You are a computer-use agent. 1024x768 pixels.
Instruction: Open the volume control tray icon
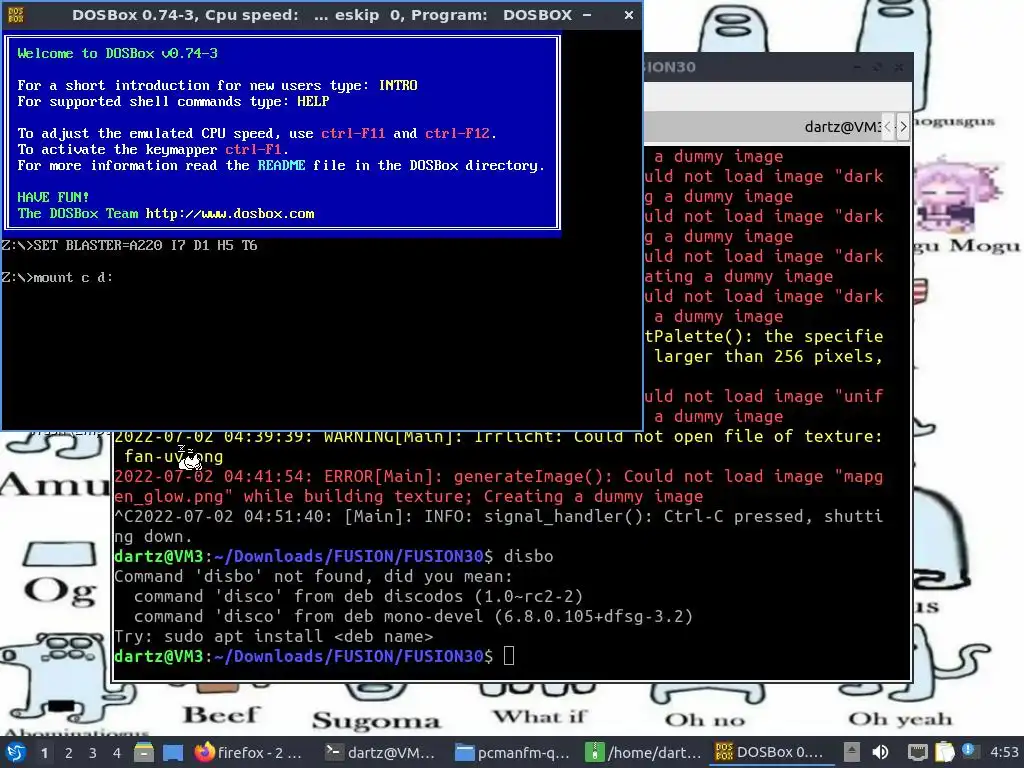[x=880, y=752]
